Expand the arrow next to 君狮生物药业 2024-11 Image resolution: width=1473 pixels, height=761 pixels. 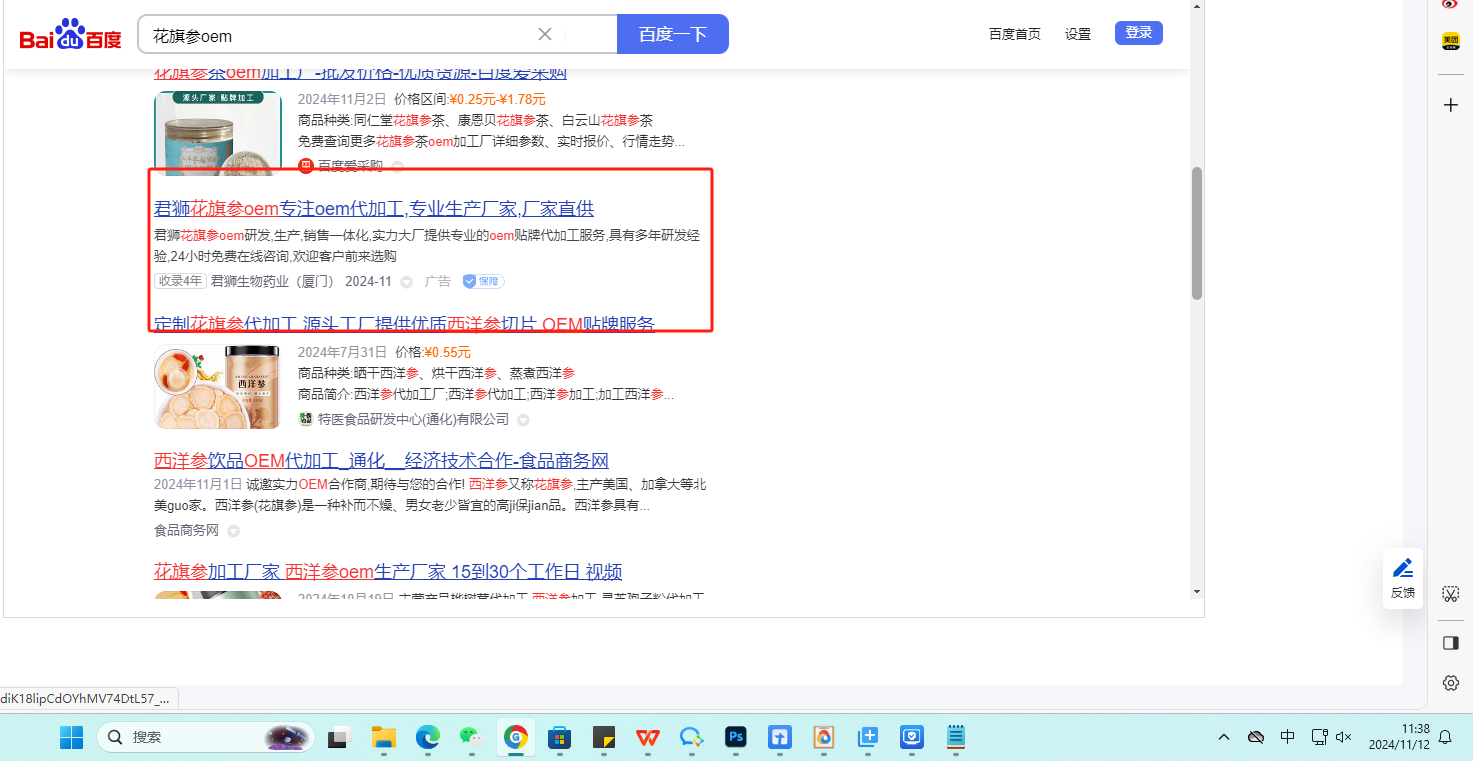407,282
